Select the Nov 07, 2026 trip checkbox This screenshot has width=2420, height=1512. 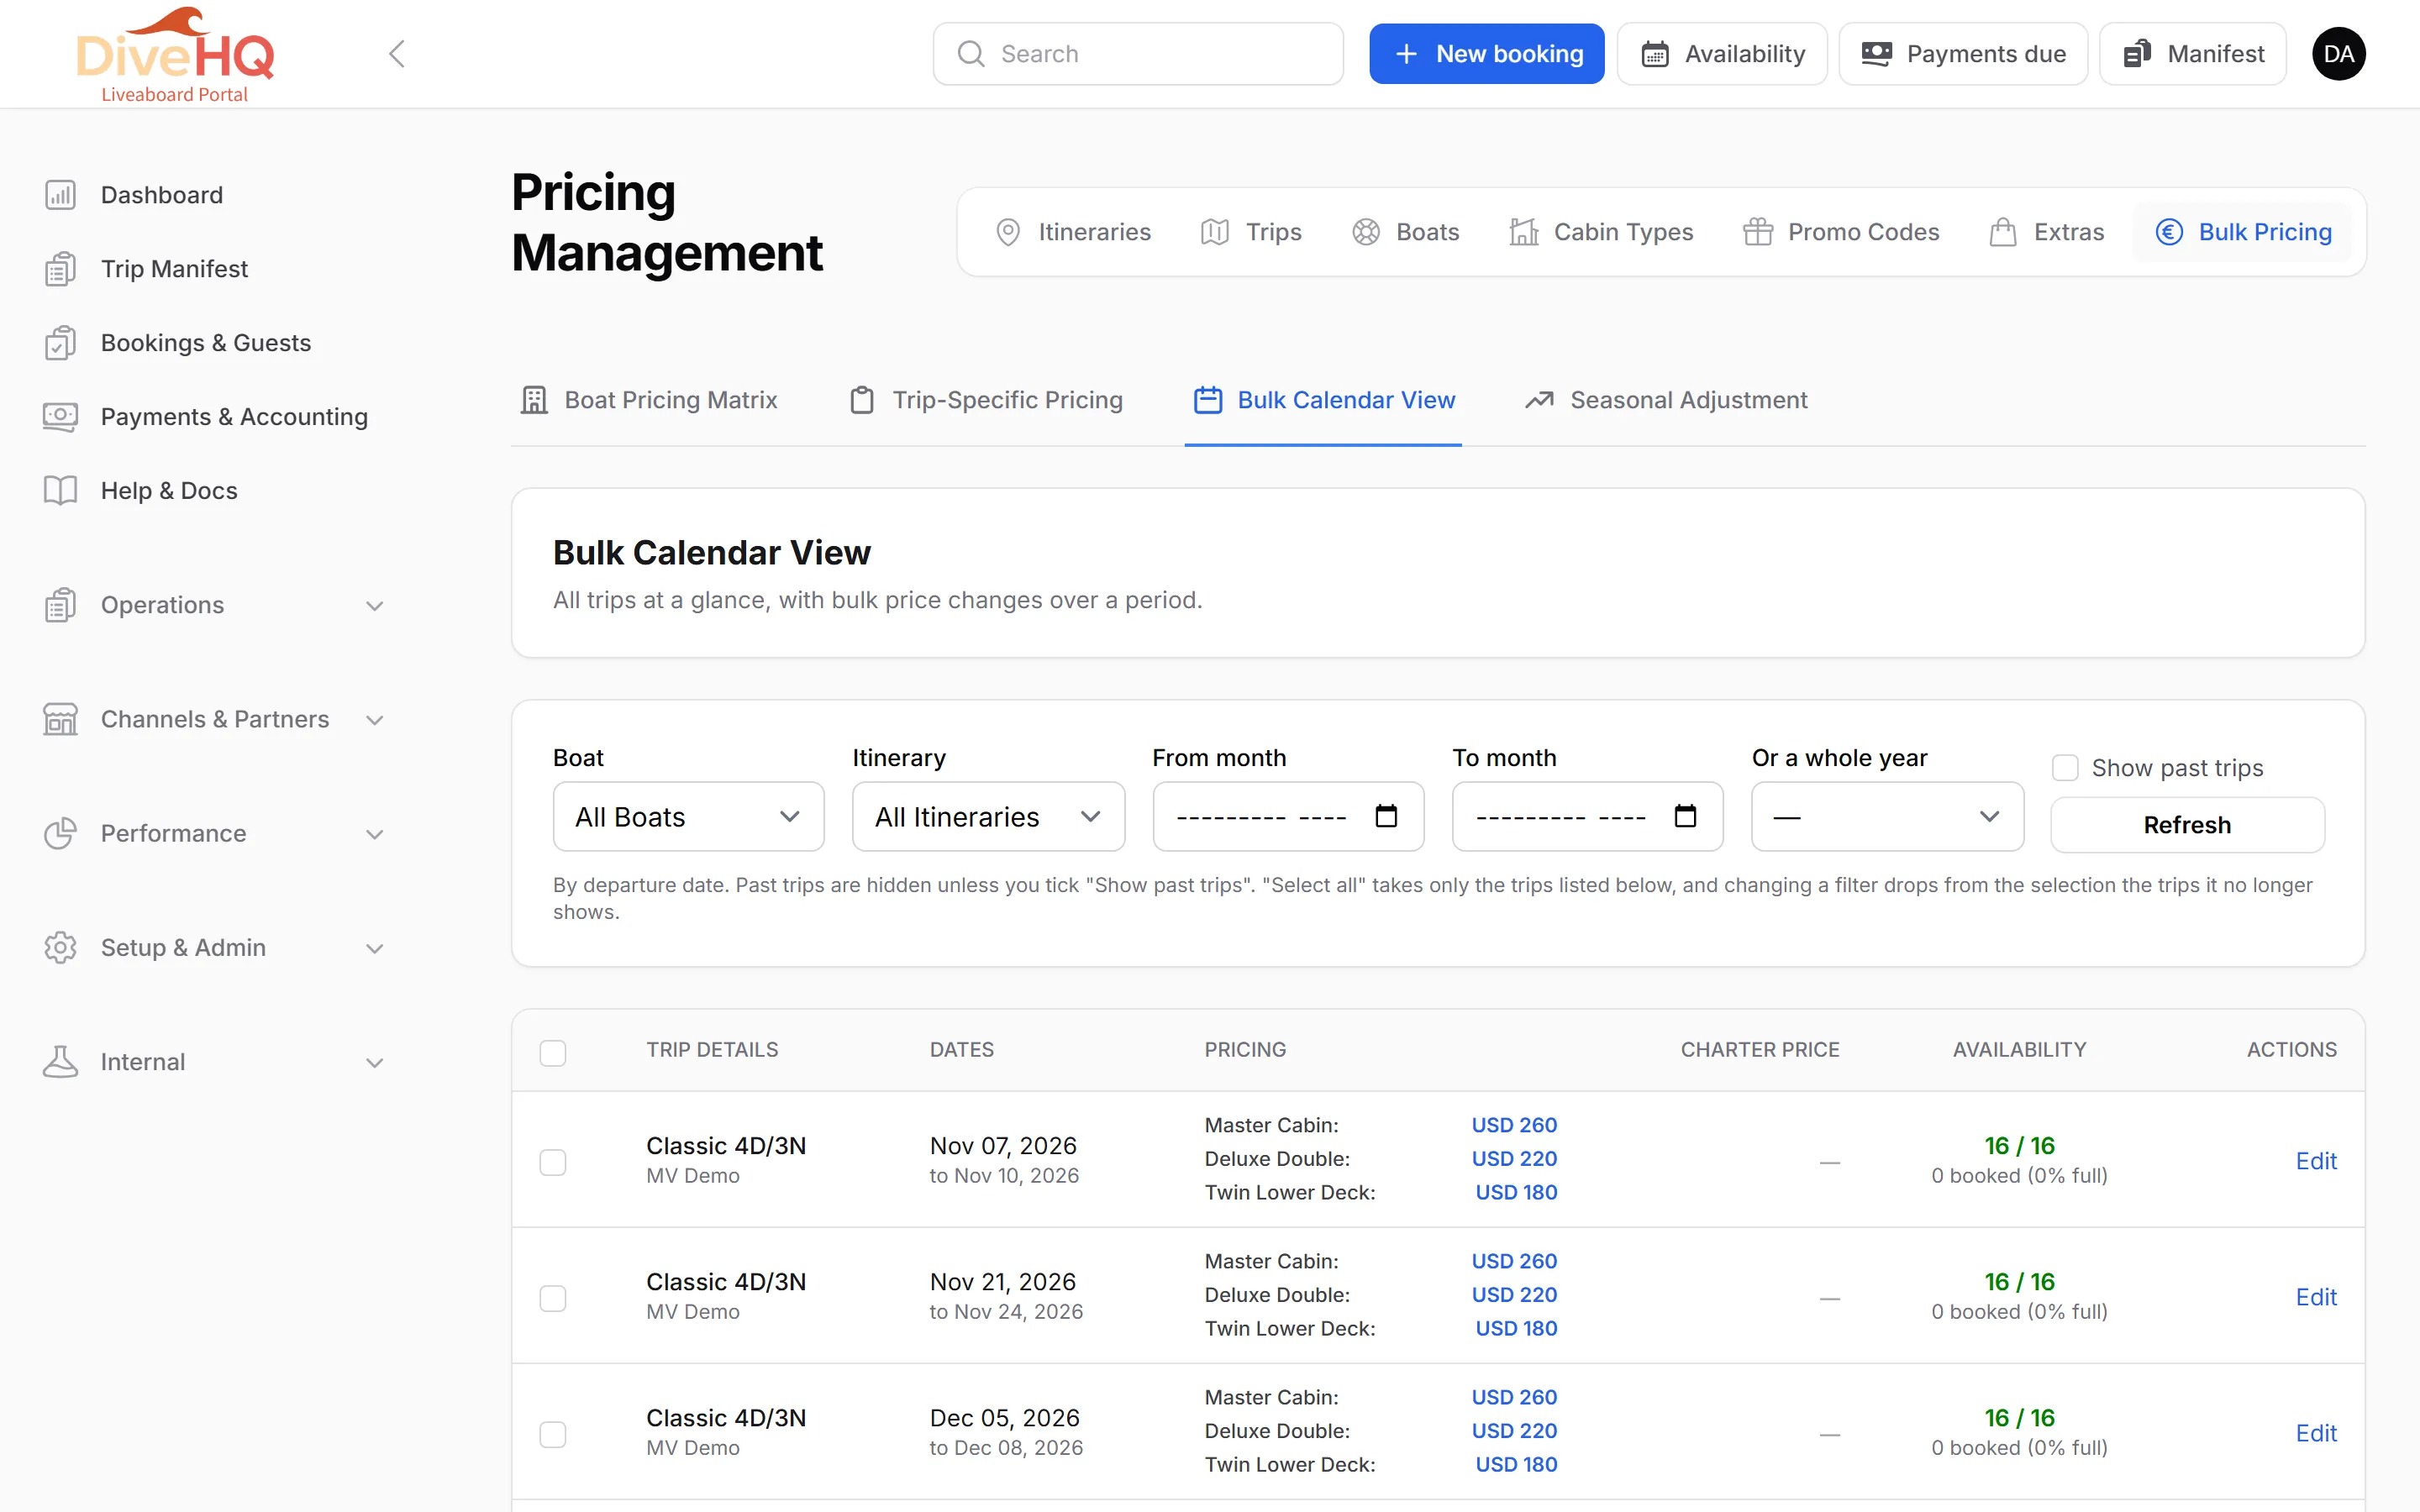point(553,1162)
